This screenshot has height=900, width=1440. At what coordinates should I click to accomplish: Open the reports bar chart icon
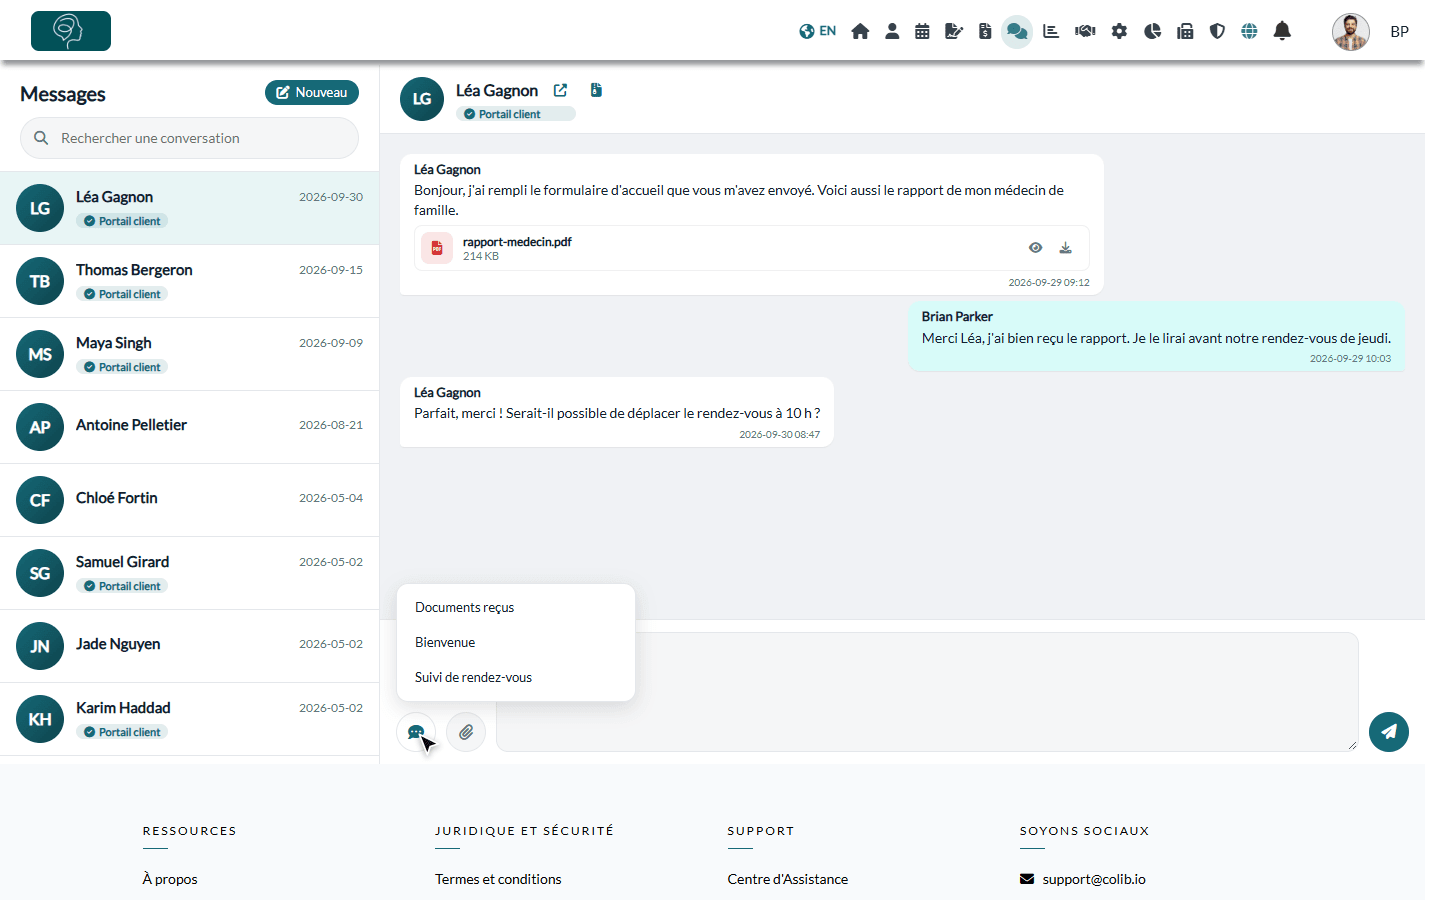pos(1051,31)
